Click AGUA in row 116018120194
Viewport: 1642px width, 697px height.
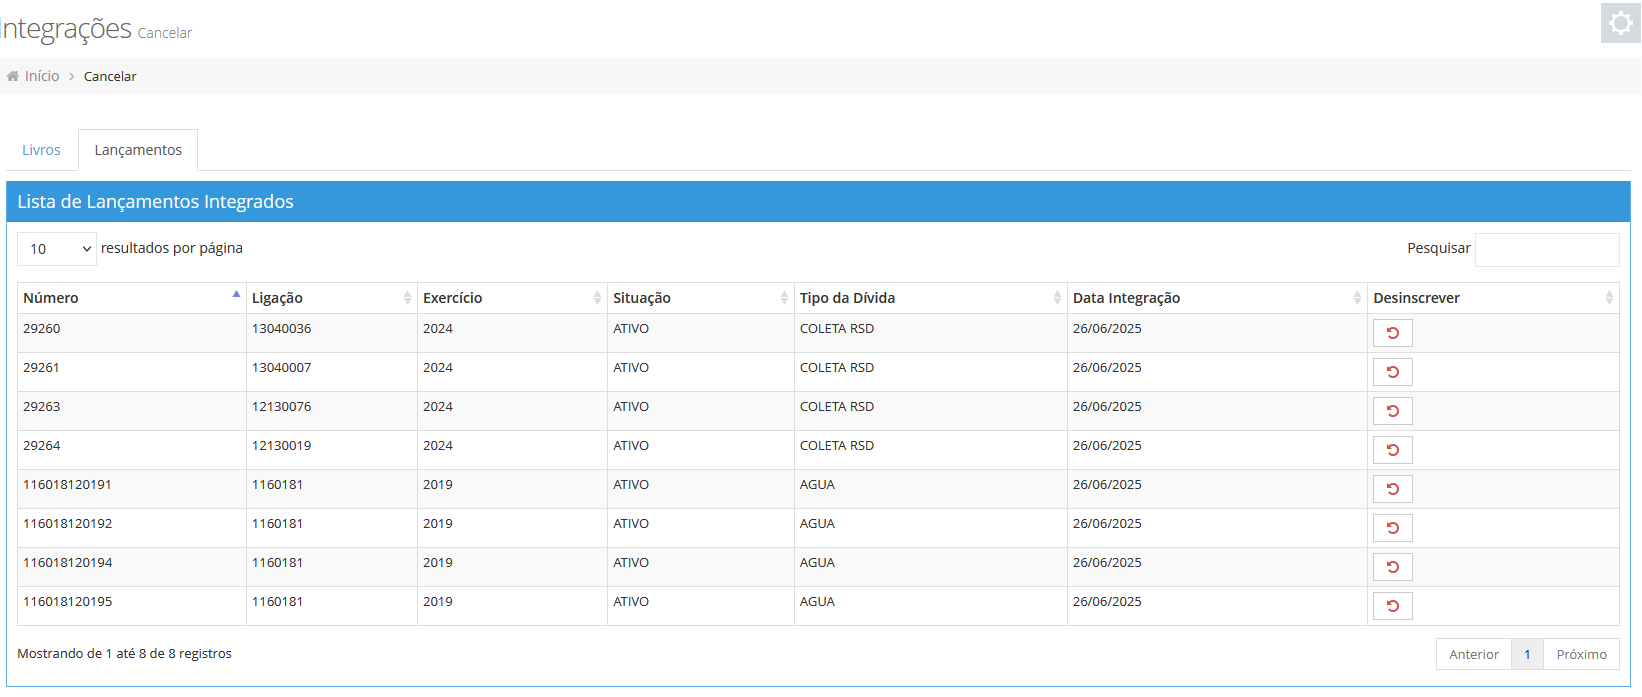[817, 562]
